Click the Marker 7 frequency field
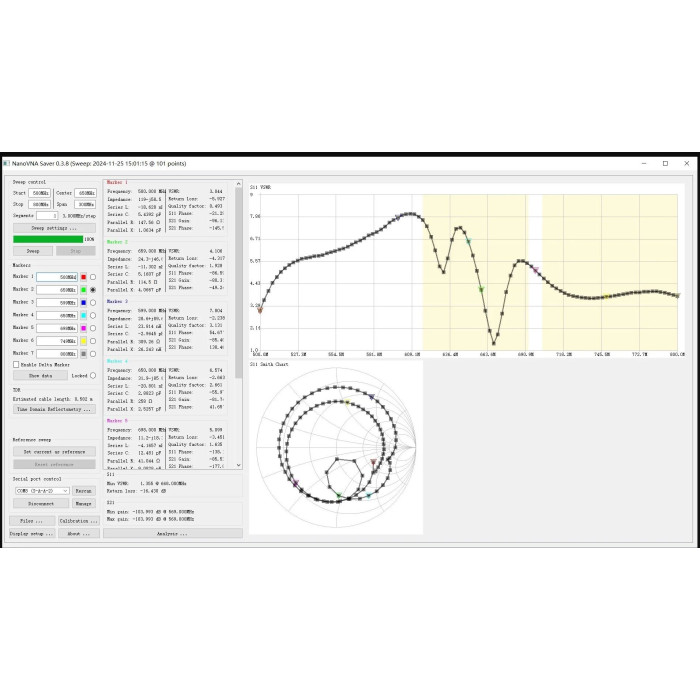 click(57, 354)
